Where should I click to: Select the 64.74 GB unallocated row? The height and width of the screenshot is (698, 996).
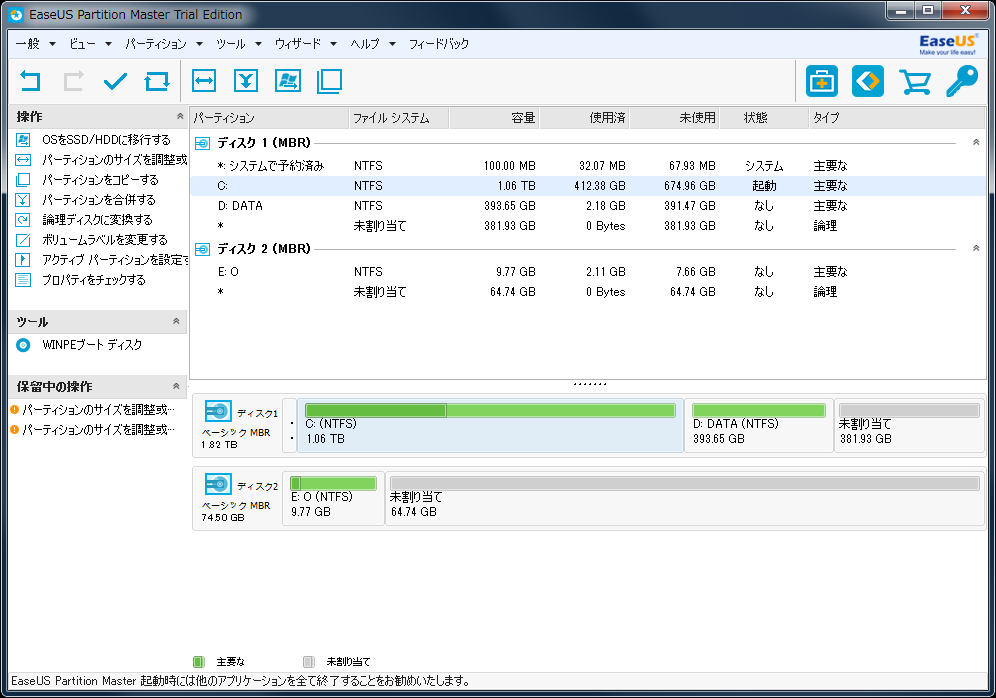click(x=588, y=292)
